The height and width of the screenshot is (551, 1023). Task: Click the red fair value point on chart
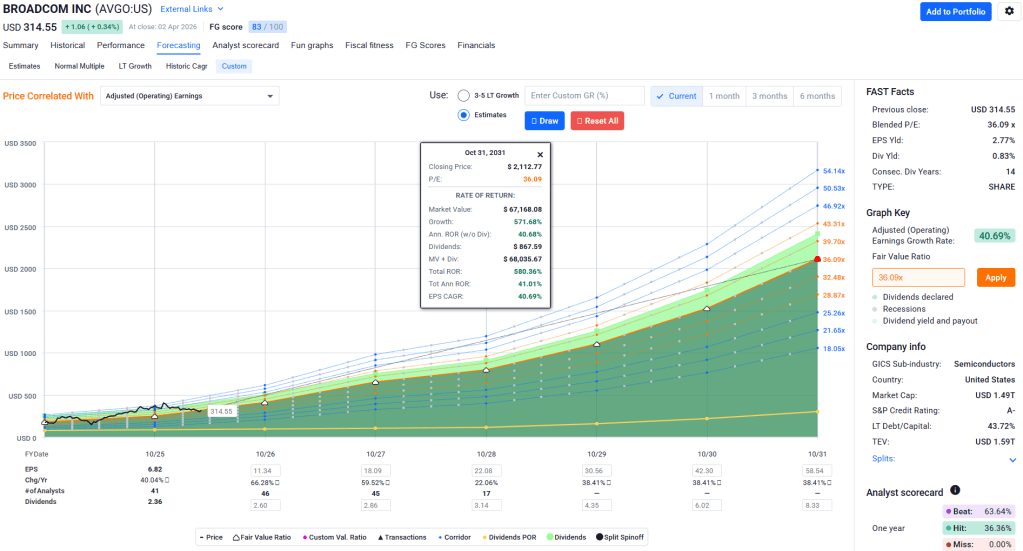(x=818, y=259)
